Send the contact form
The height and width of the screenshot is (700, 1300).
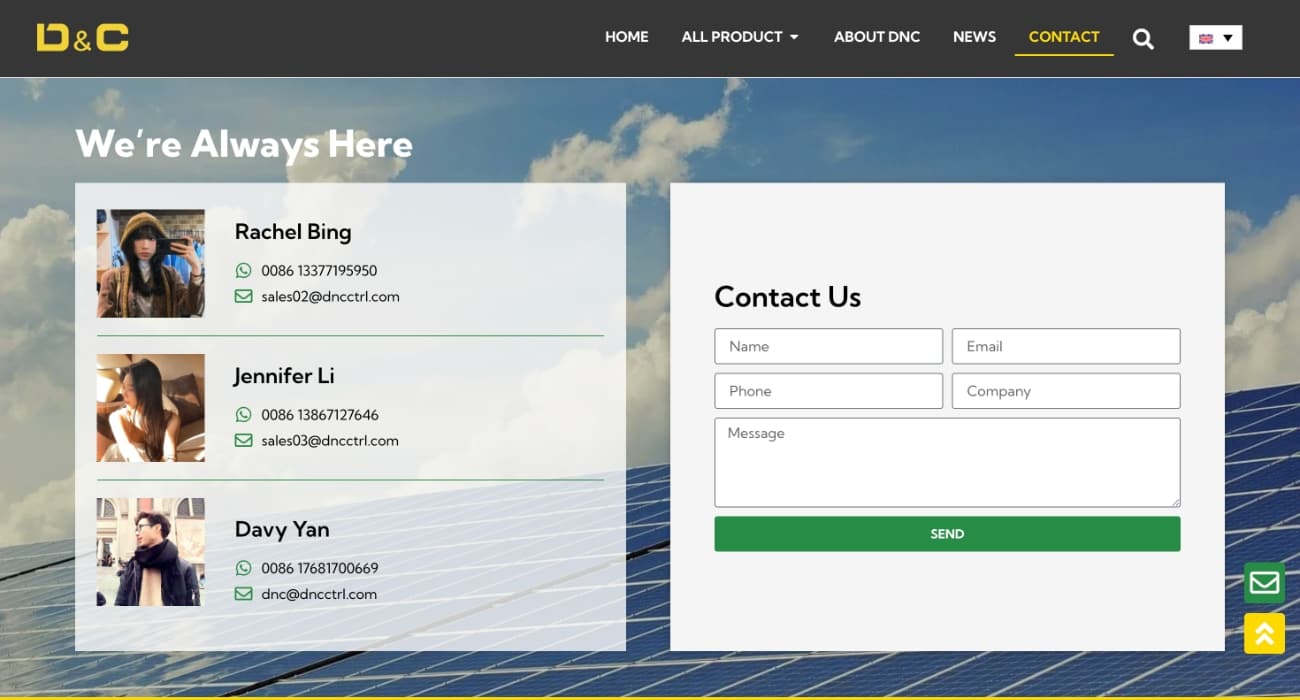pyautogui.click(x=947, y=534)
